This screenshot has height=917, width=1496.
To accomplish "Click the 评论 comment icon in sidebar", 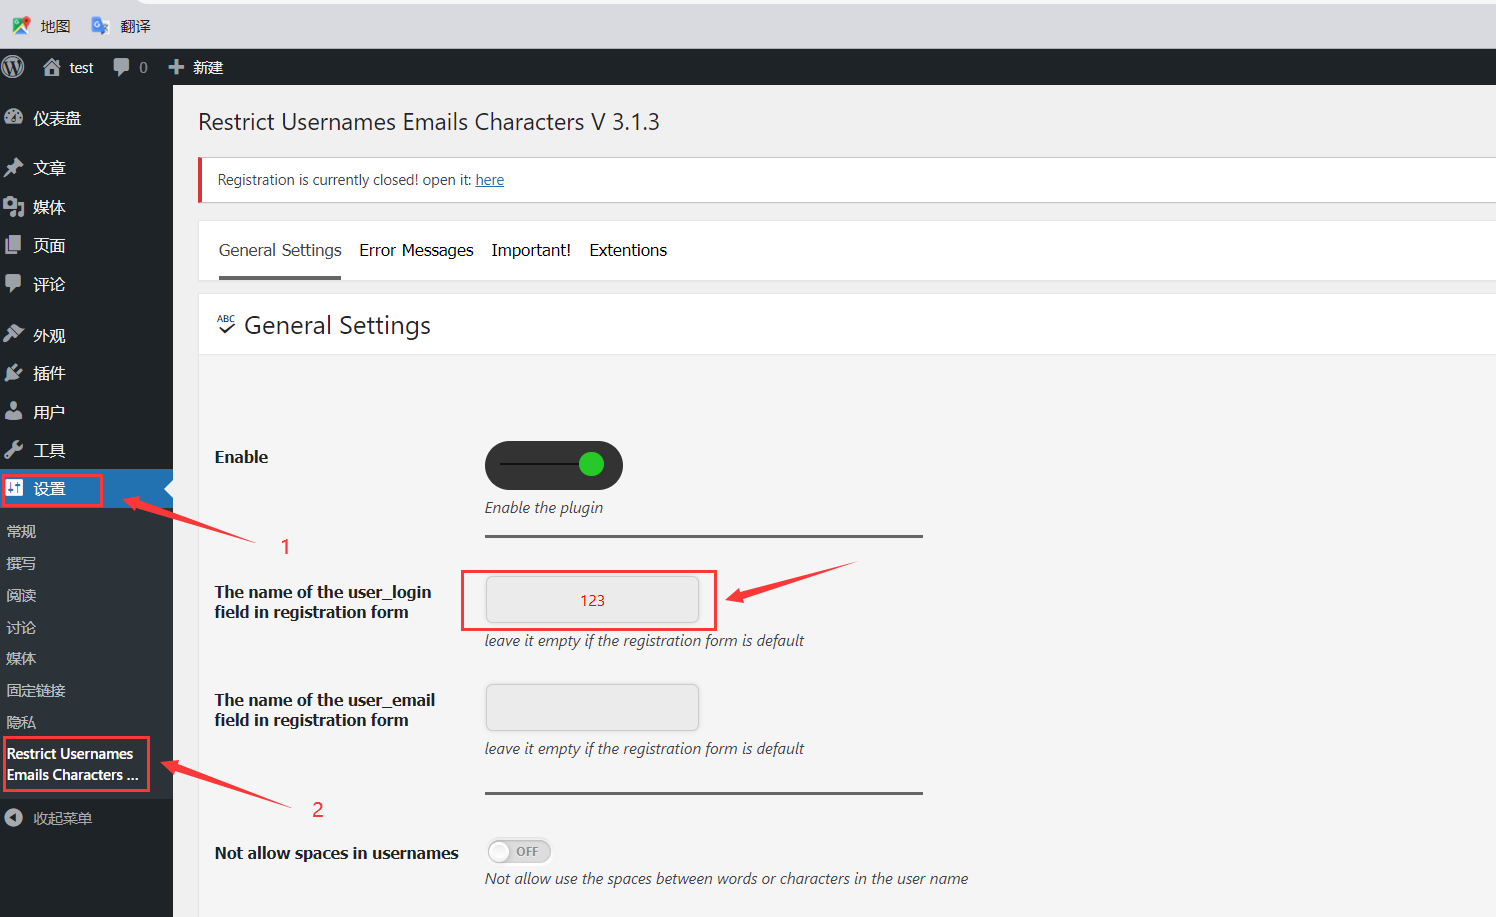I will click(14, 284).
